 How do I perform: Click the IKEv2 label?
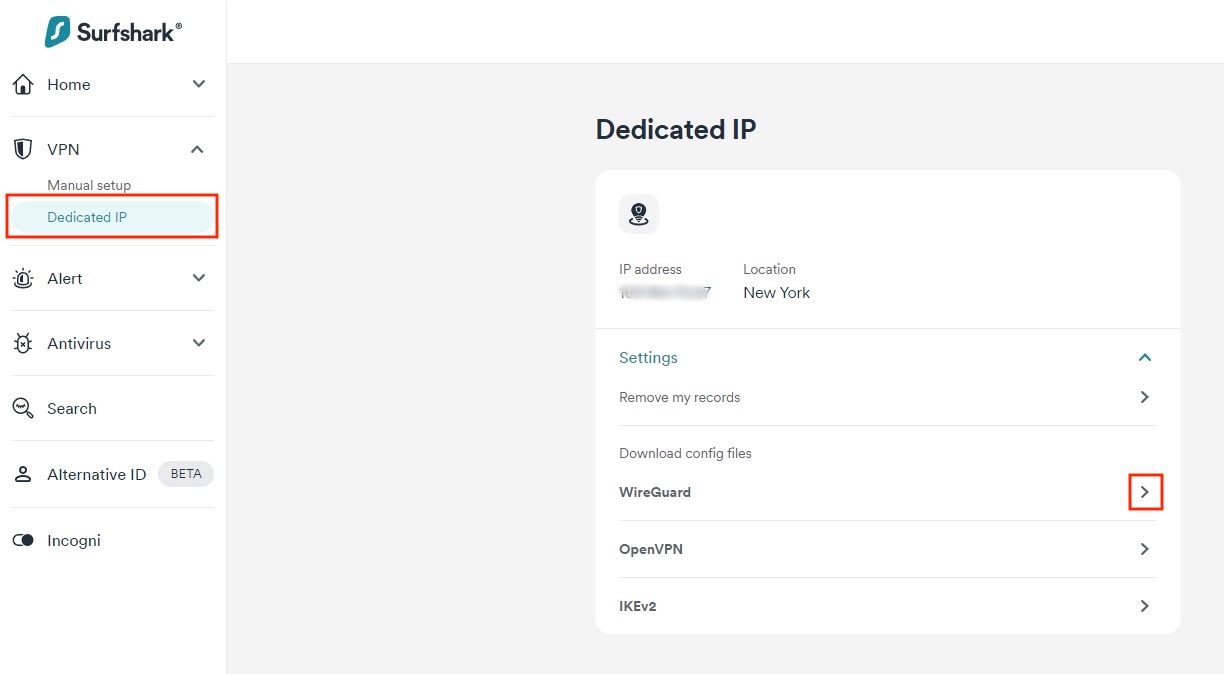tap(638, 606)
